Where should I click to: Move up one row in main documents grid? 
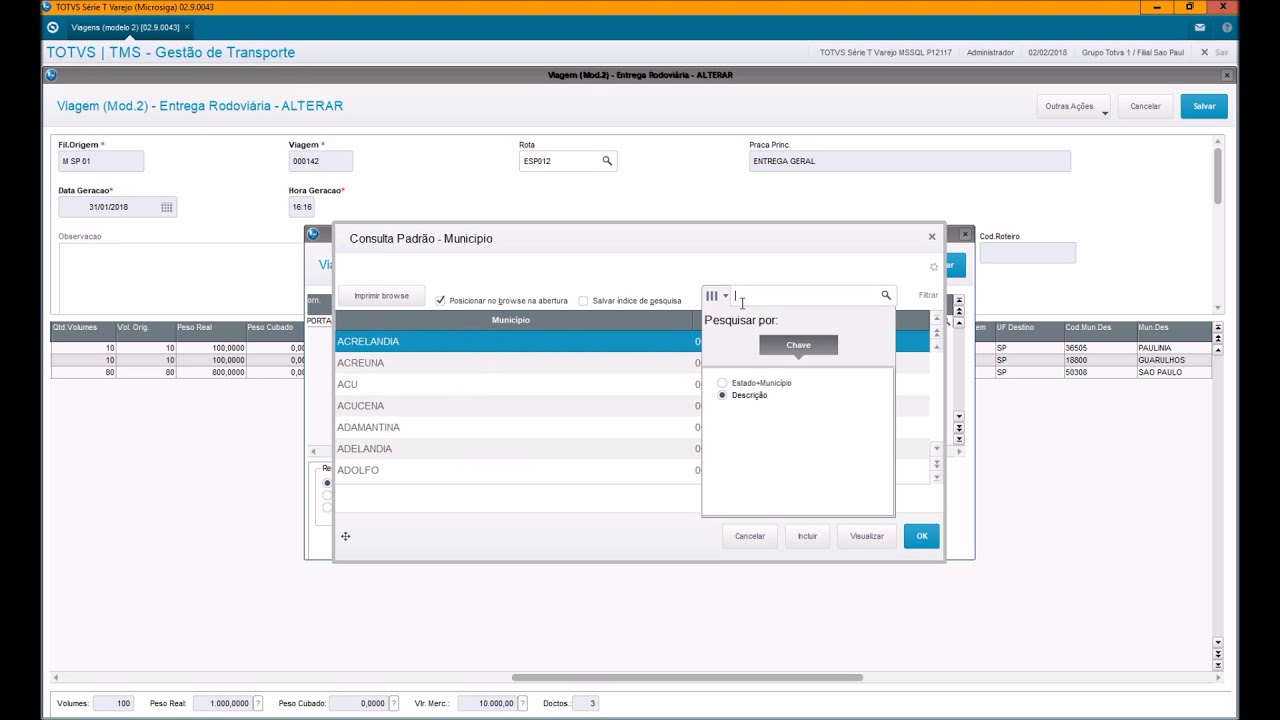click(x=1217, y=350)
